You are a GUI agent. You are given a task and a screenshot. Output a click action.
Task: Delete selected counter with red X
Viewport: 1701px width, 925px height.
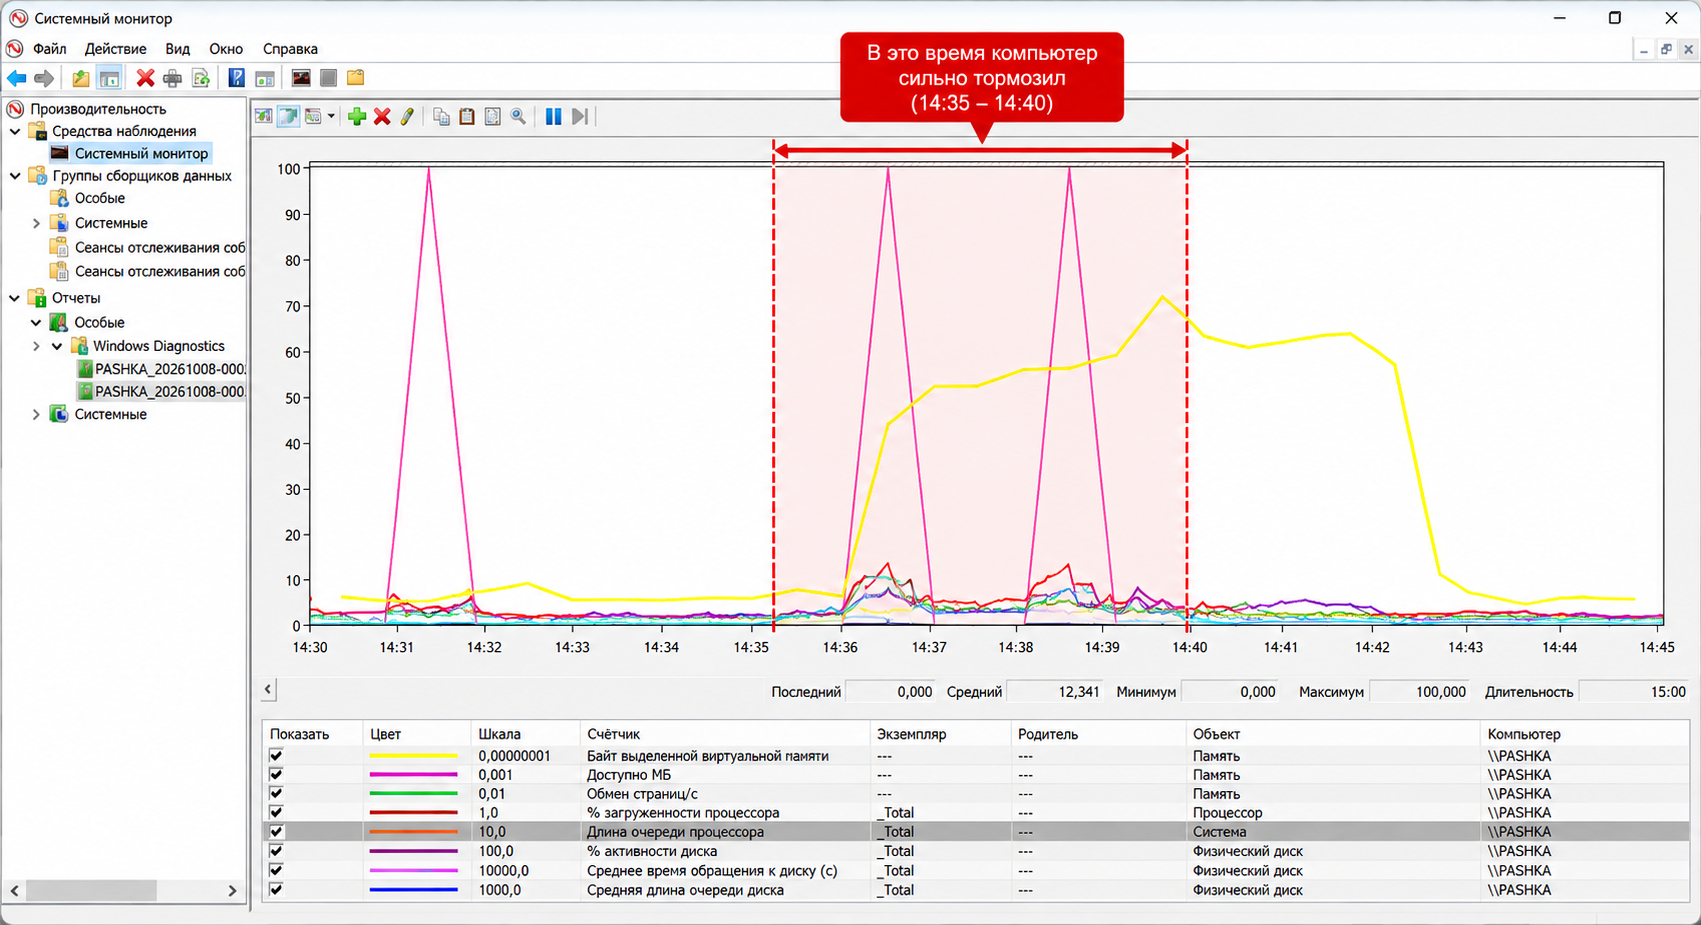tap(382, 116)
